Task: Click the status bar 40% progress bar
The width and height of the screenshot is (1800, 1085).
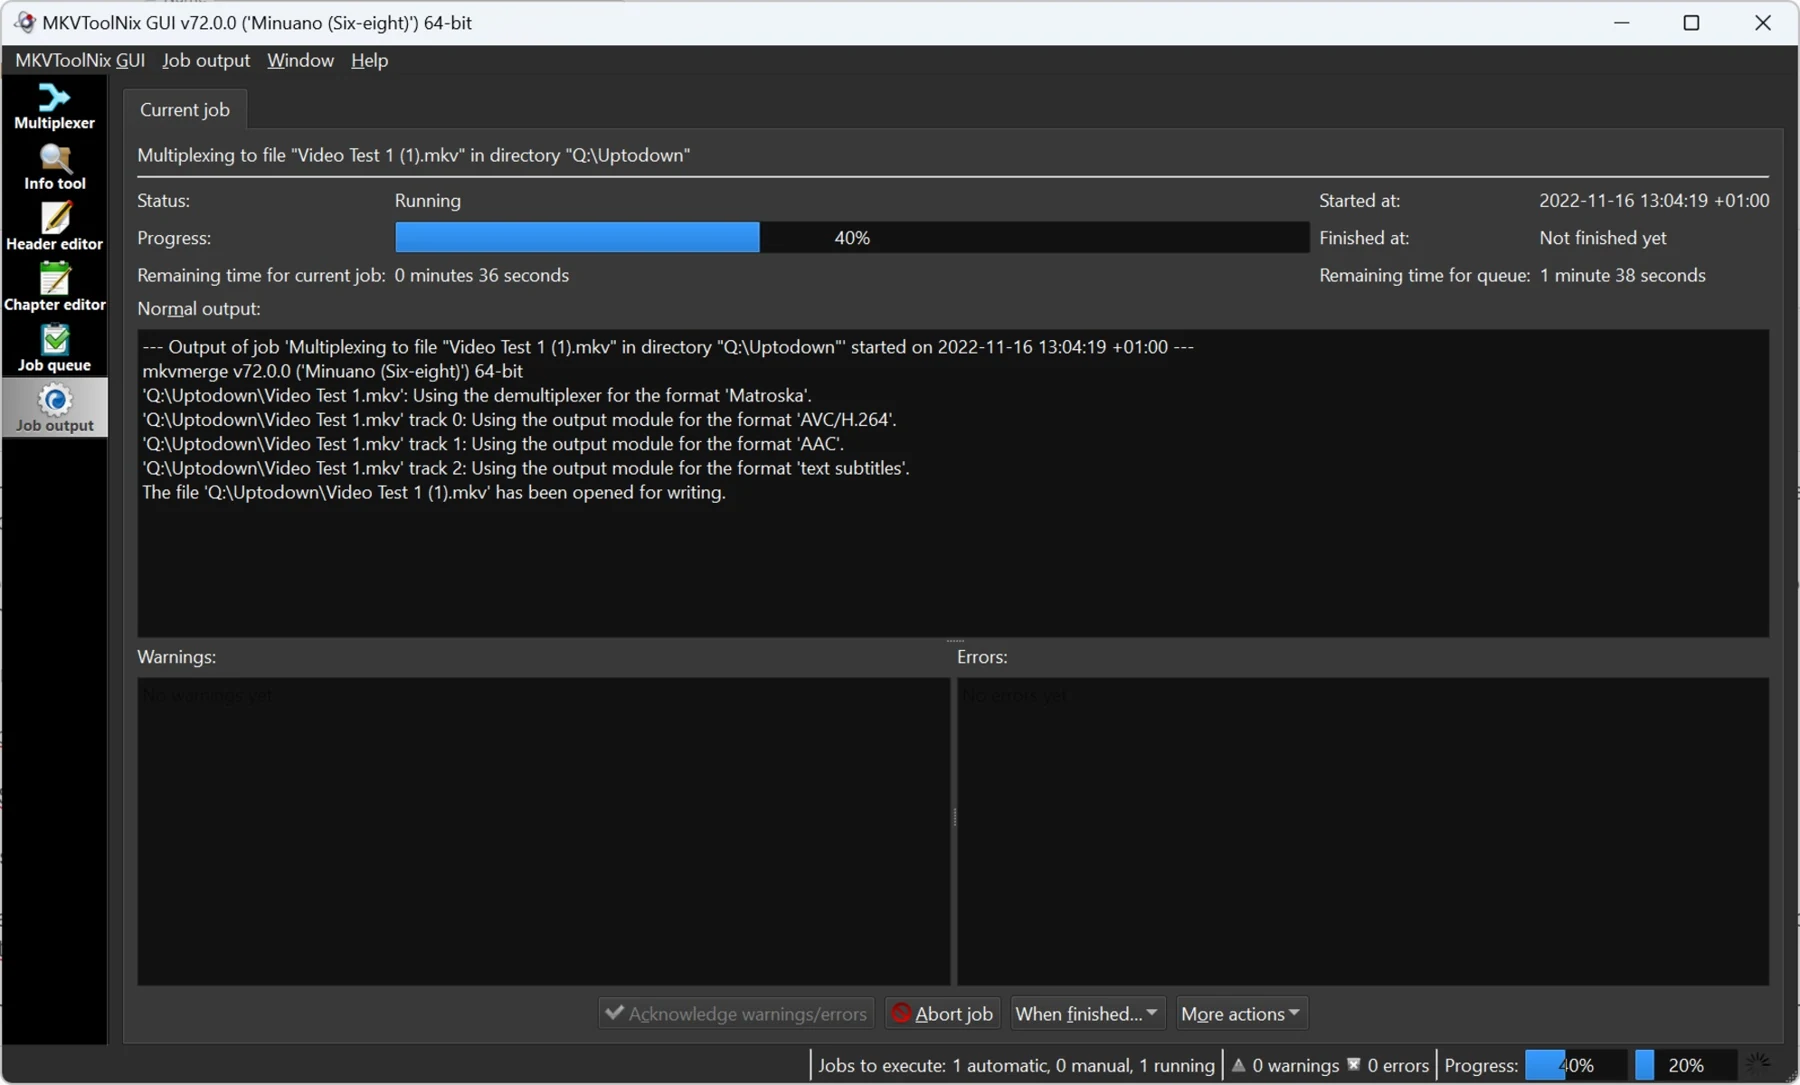Action: pyautogui.click(x=1575, y=1065)
